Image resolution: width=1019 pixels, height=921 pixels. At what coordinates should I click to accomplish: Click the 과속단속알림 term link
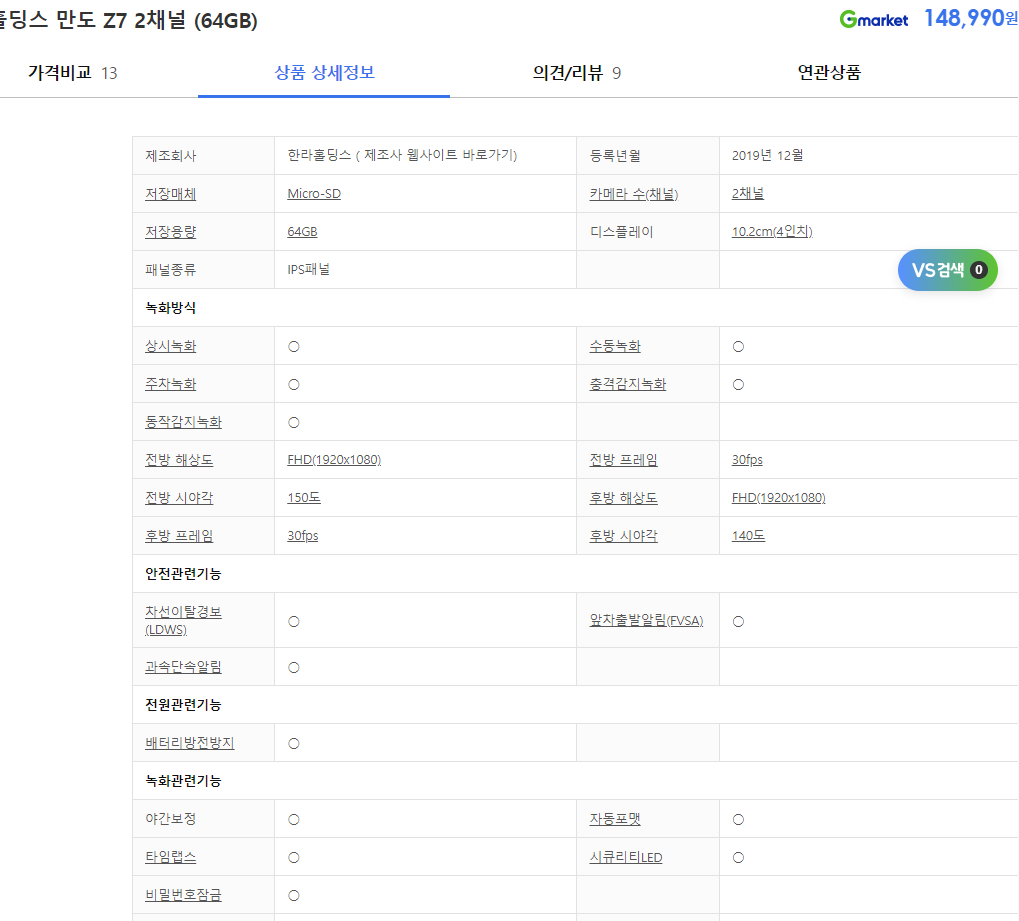pos(183,667)
